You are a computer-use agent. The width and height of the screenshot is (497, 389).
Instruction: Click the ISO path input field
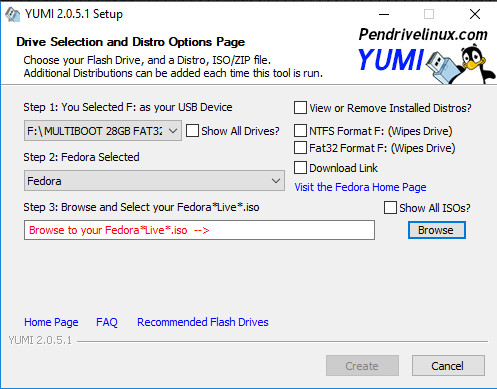pyautogui.click(x=199, y=230)
